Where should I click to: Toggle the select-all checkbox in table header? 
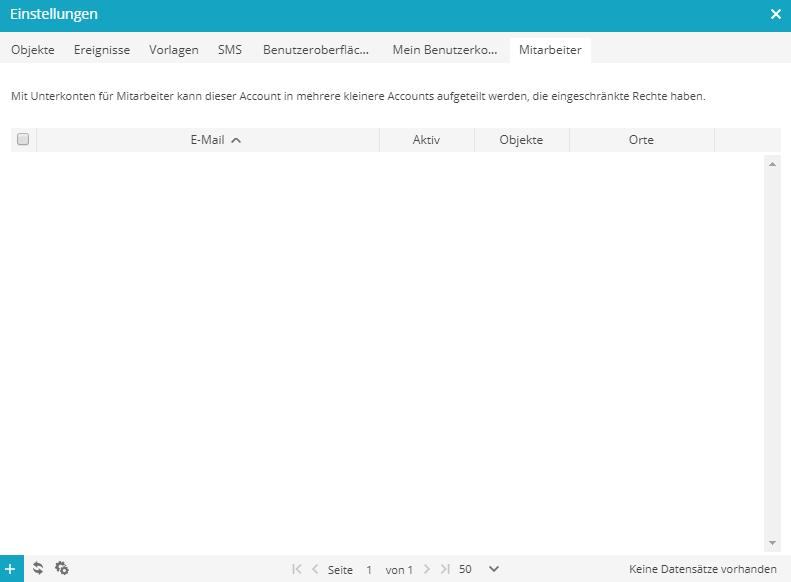23,139
